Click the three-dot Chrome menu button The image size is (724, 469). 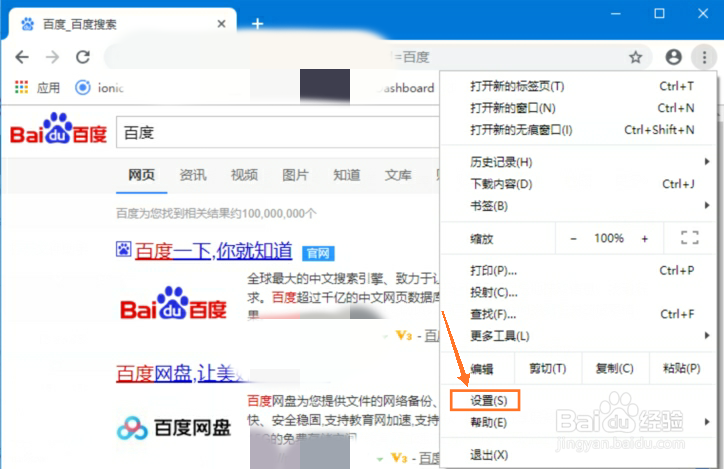(x=704, y=57)
